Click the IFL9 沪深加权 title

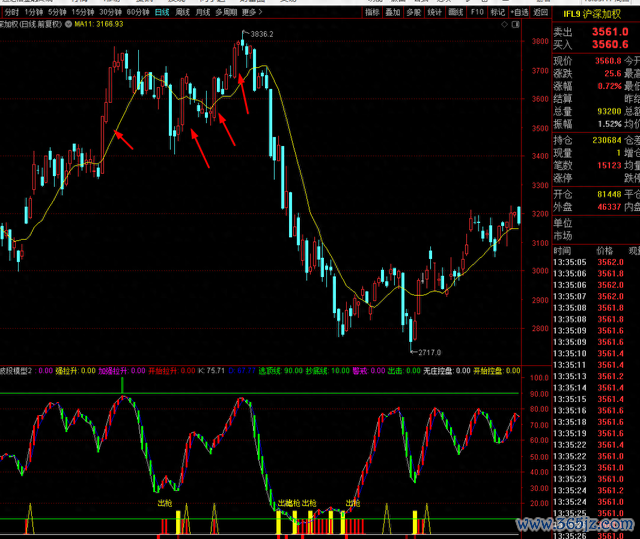[592, 14]
